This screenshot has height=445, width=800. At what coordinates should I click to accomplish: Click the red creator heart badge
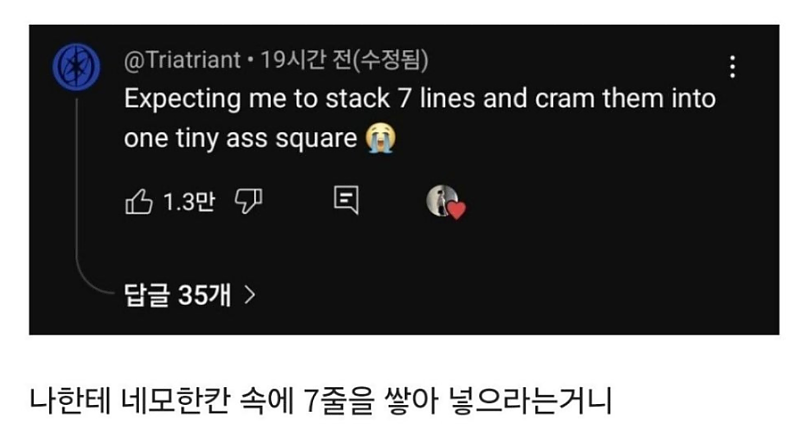coord(456,210)
